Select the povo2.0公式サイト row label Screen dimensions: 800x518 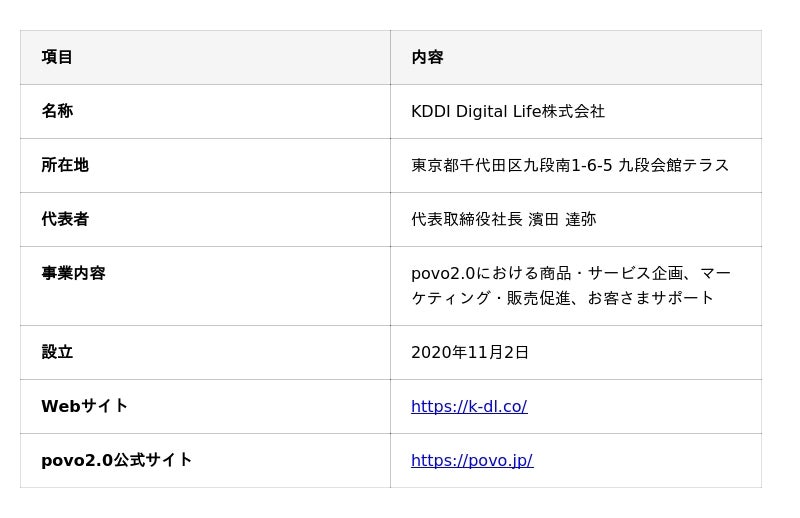[x=116, y=460]
